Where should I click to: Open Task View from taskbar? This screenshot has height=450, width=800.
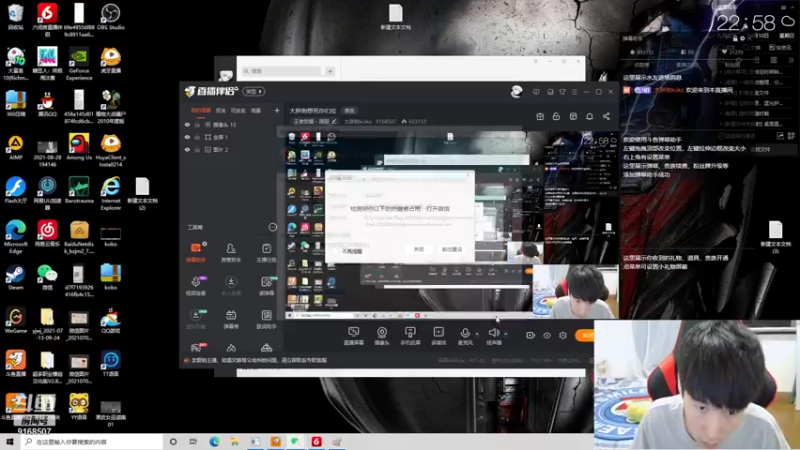(193, 442)
